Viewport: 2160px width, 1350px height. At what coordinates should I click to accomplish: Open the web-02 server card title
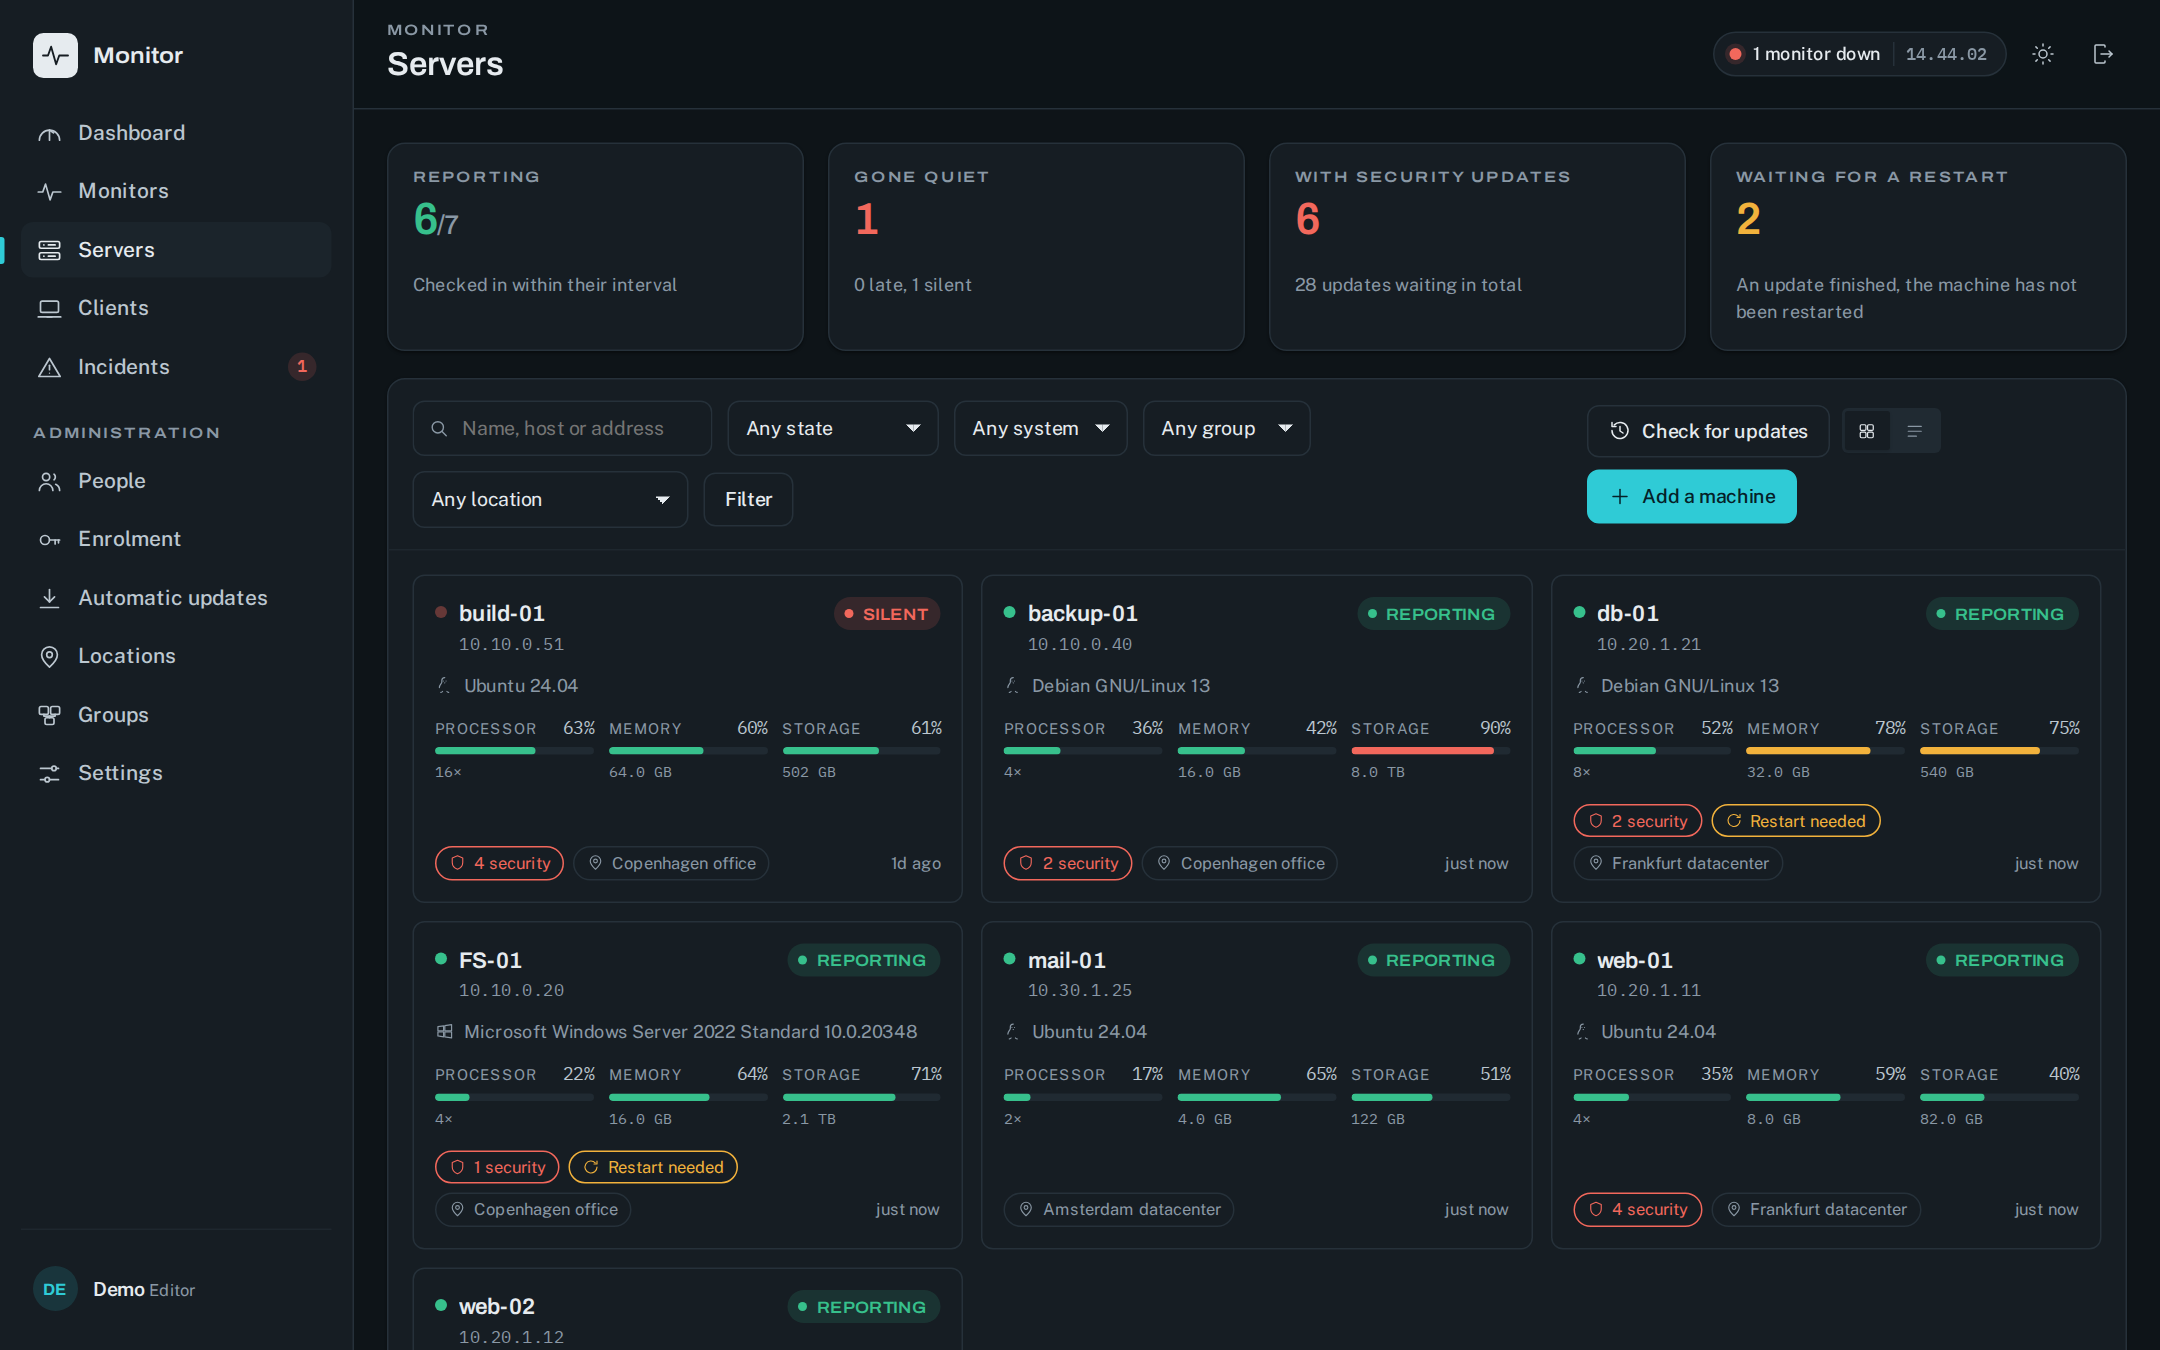pos(496,1306)
